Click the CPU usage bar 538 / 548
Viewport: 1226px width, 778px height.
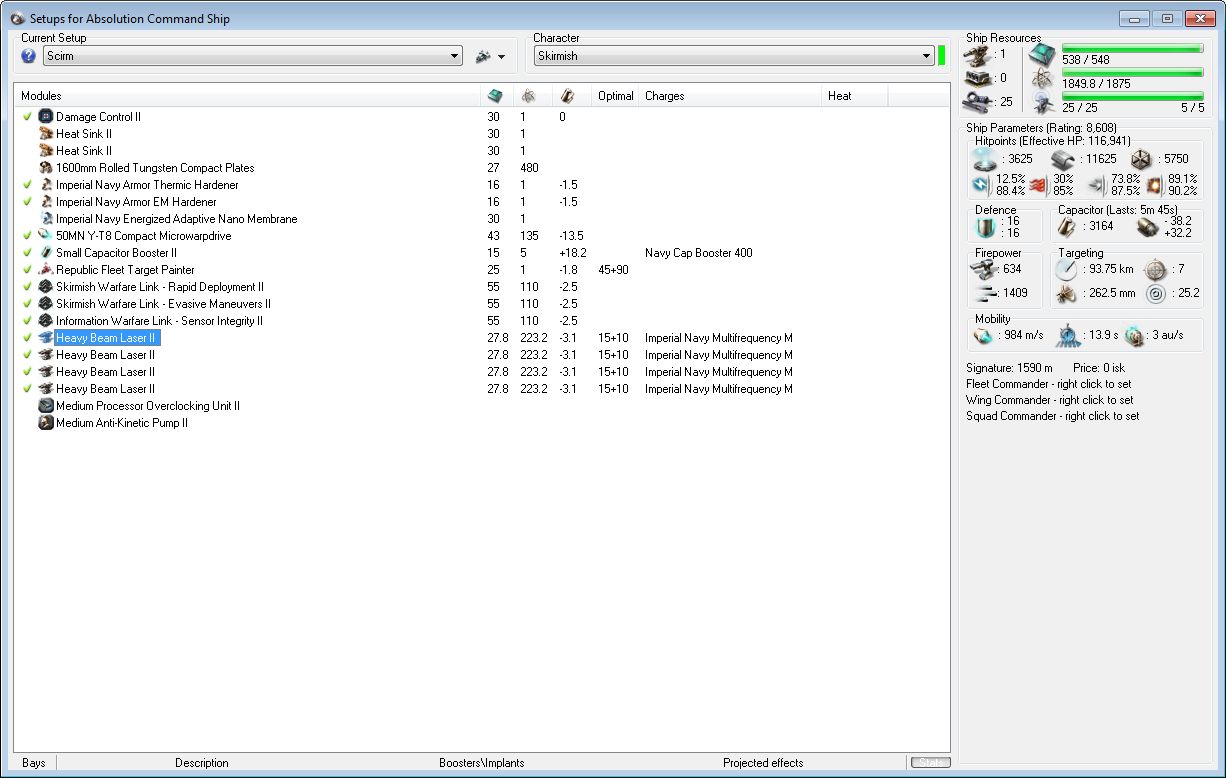coord(1132,48)
